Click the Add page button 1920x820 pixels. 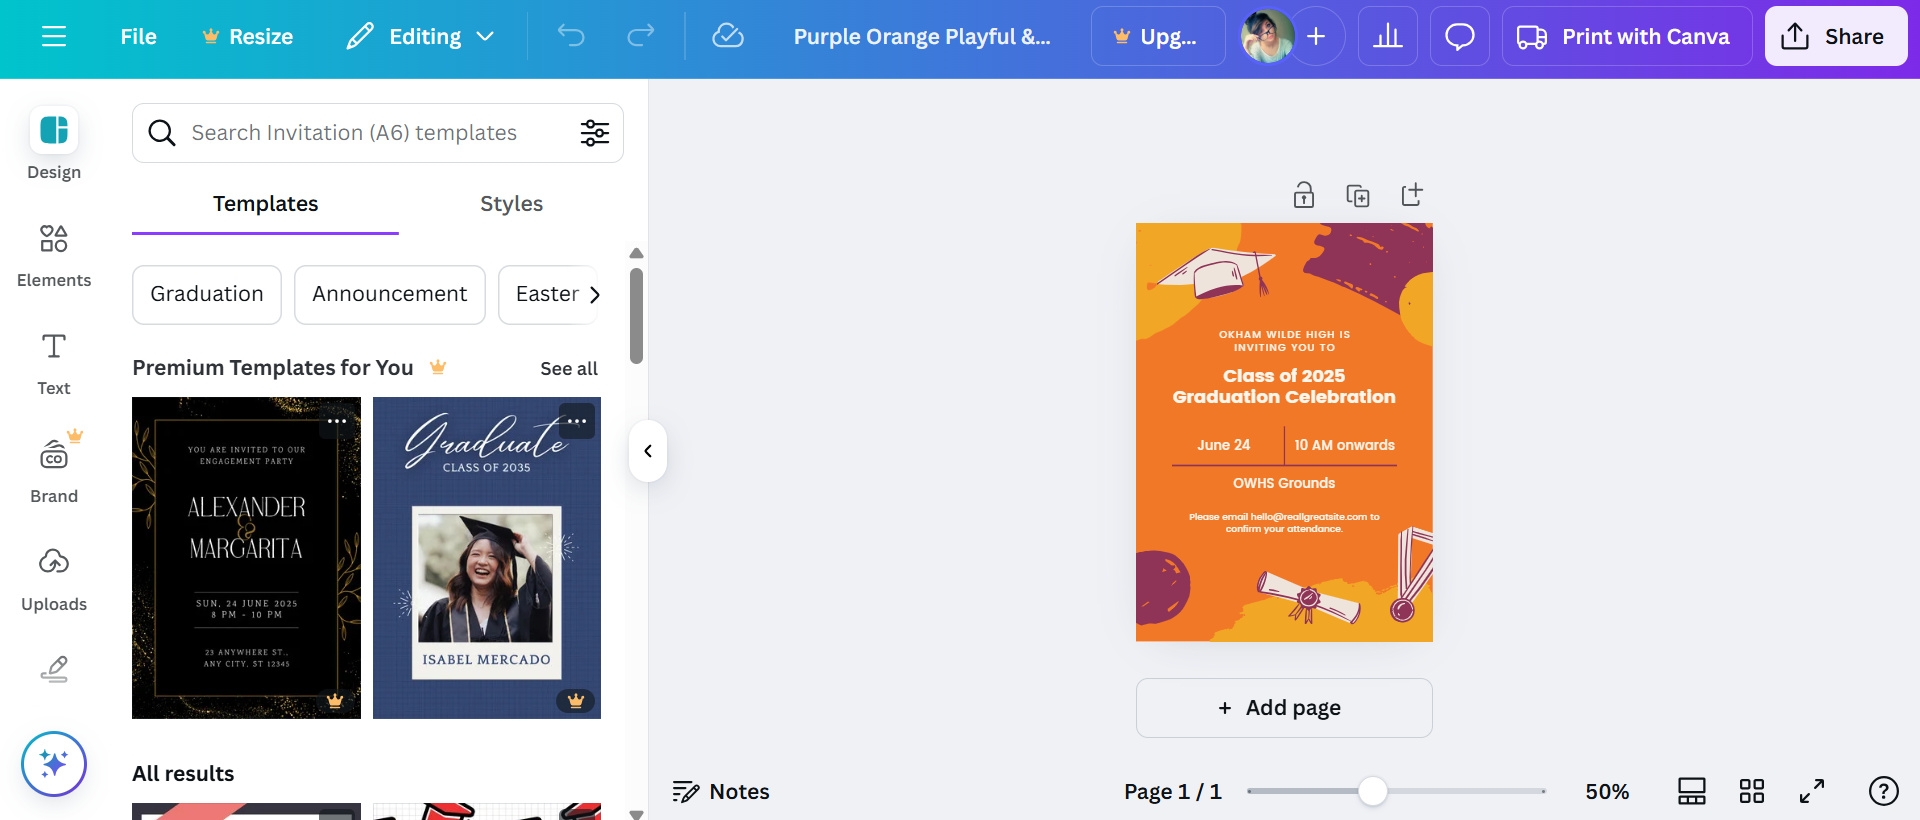[x=1284, y=708]
